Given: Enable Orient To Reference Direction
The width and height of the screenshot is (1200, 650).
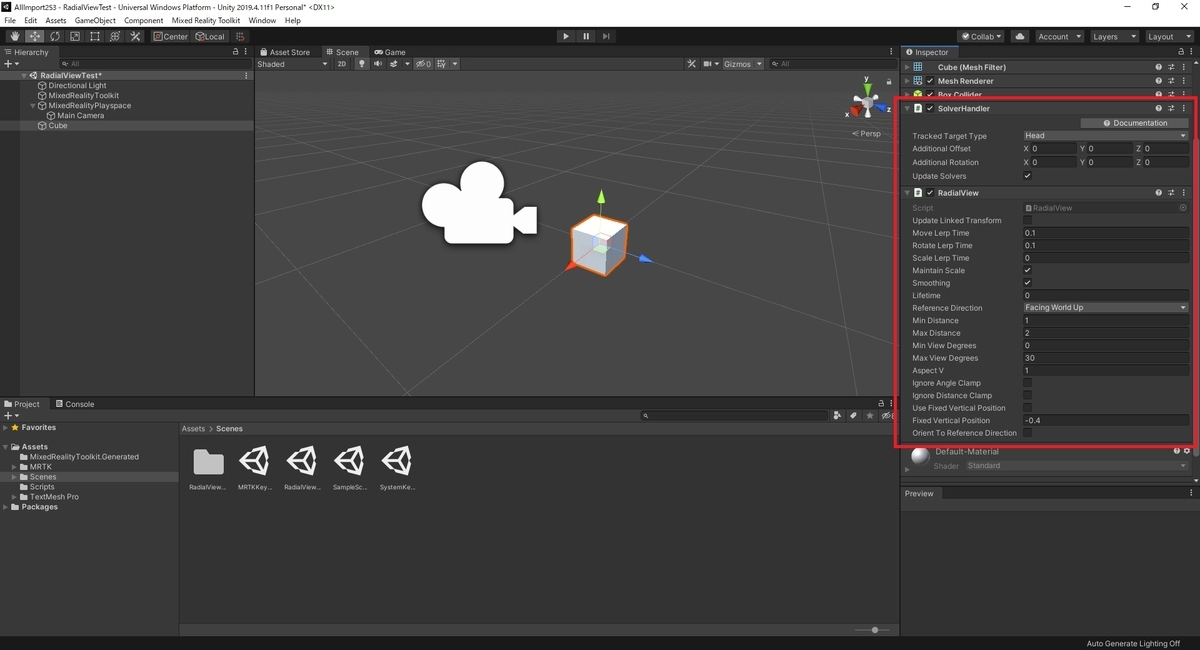Looking at the screenshot, I should point(1027,433).
